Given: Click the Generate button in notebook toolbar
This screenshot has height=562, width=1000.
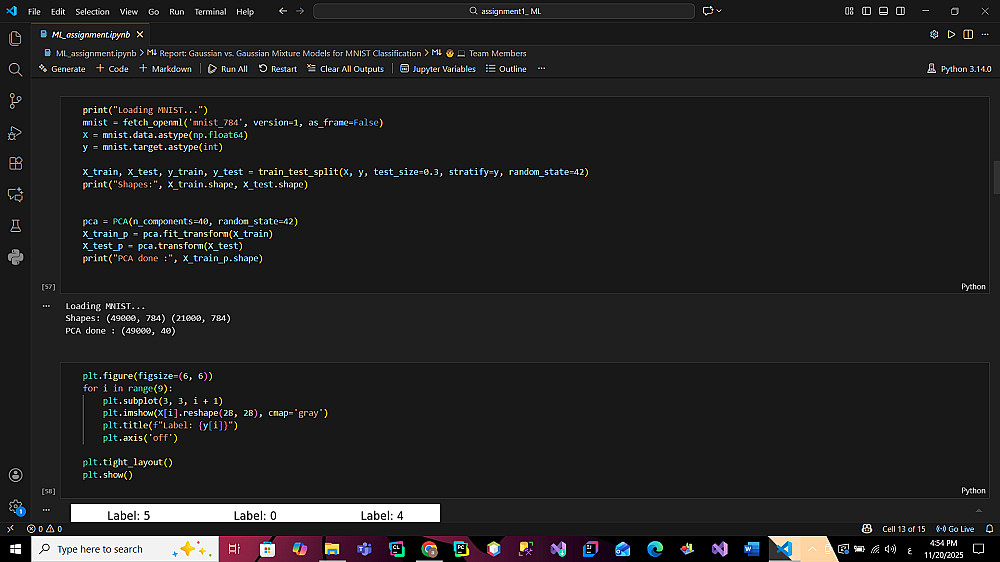Looking at the screenshot, I should tap(62, 69).
